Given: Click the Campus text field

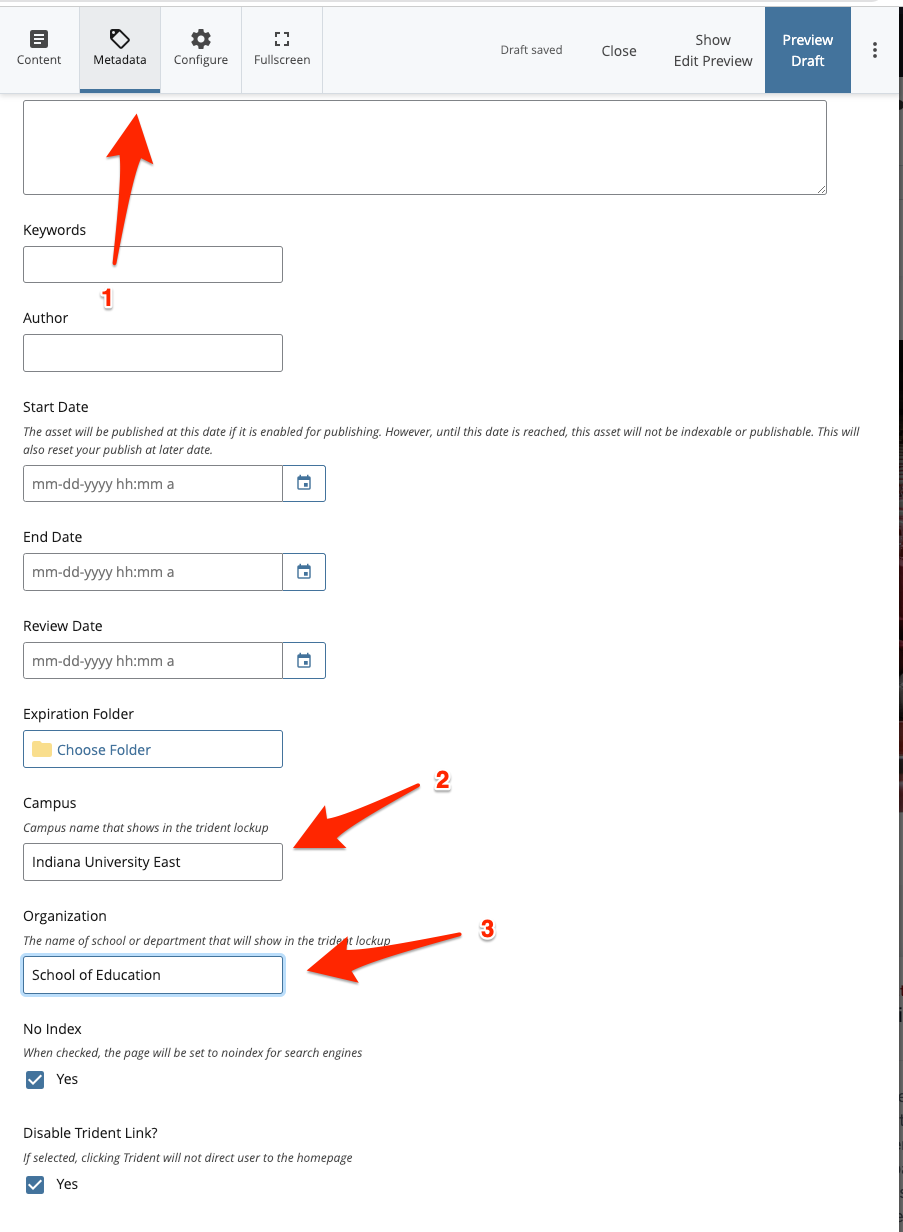Looking at the screenshot, I should tap(153, 862).
